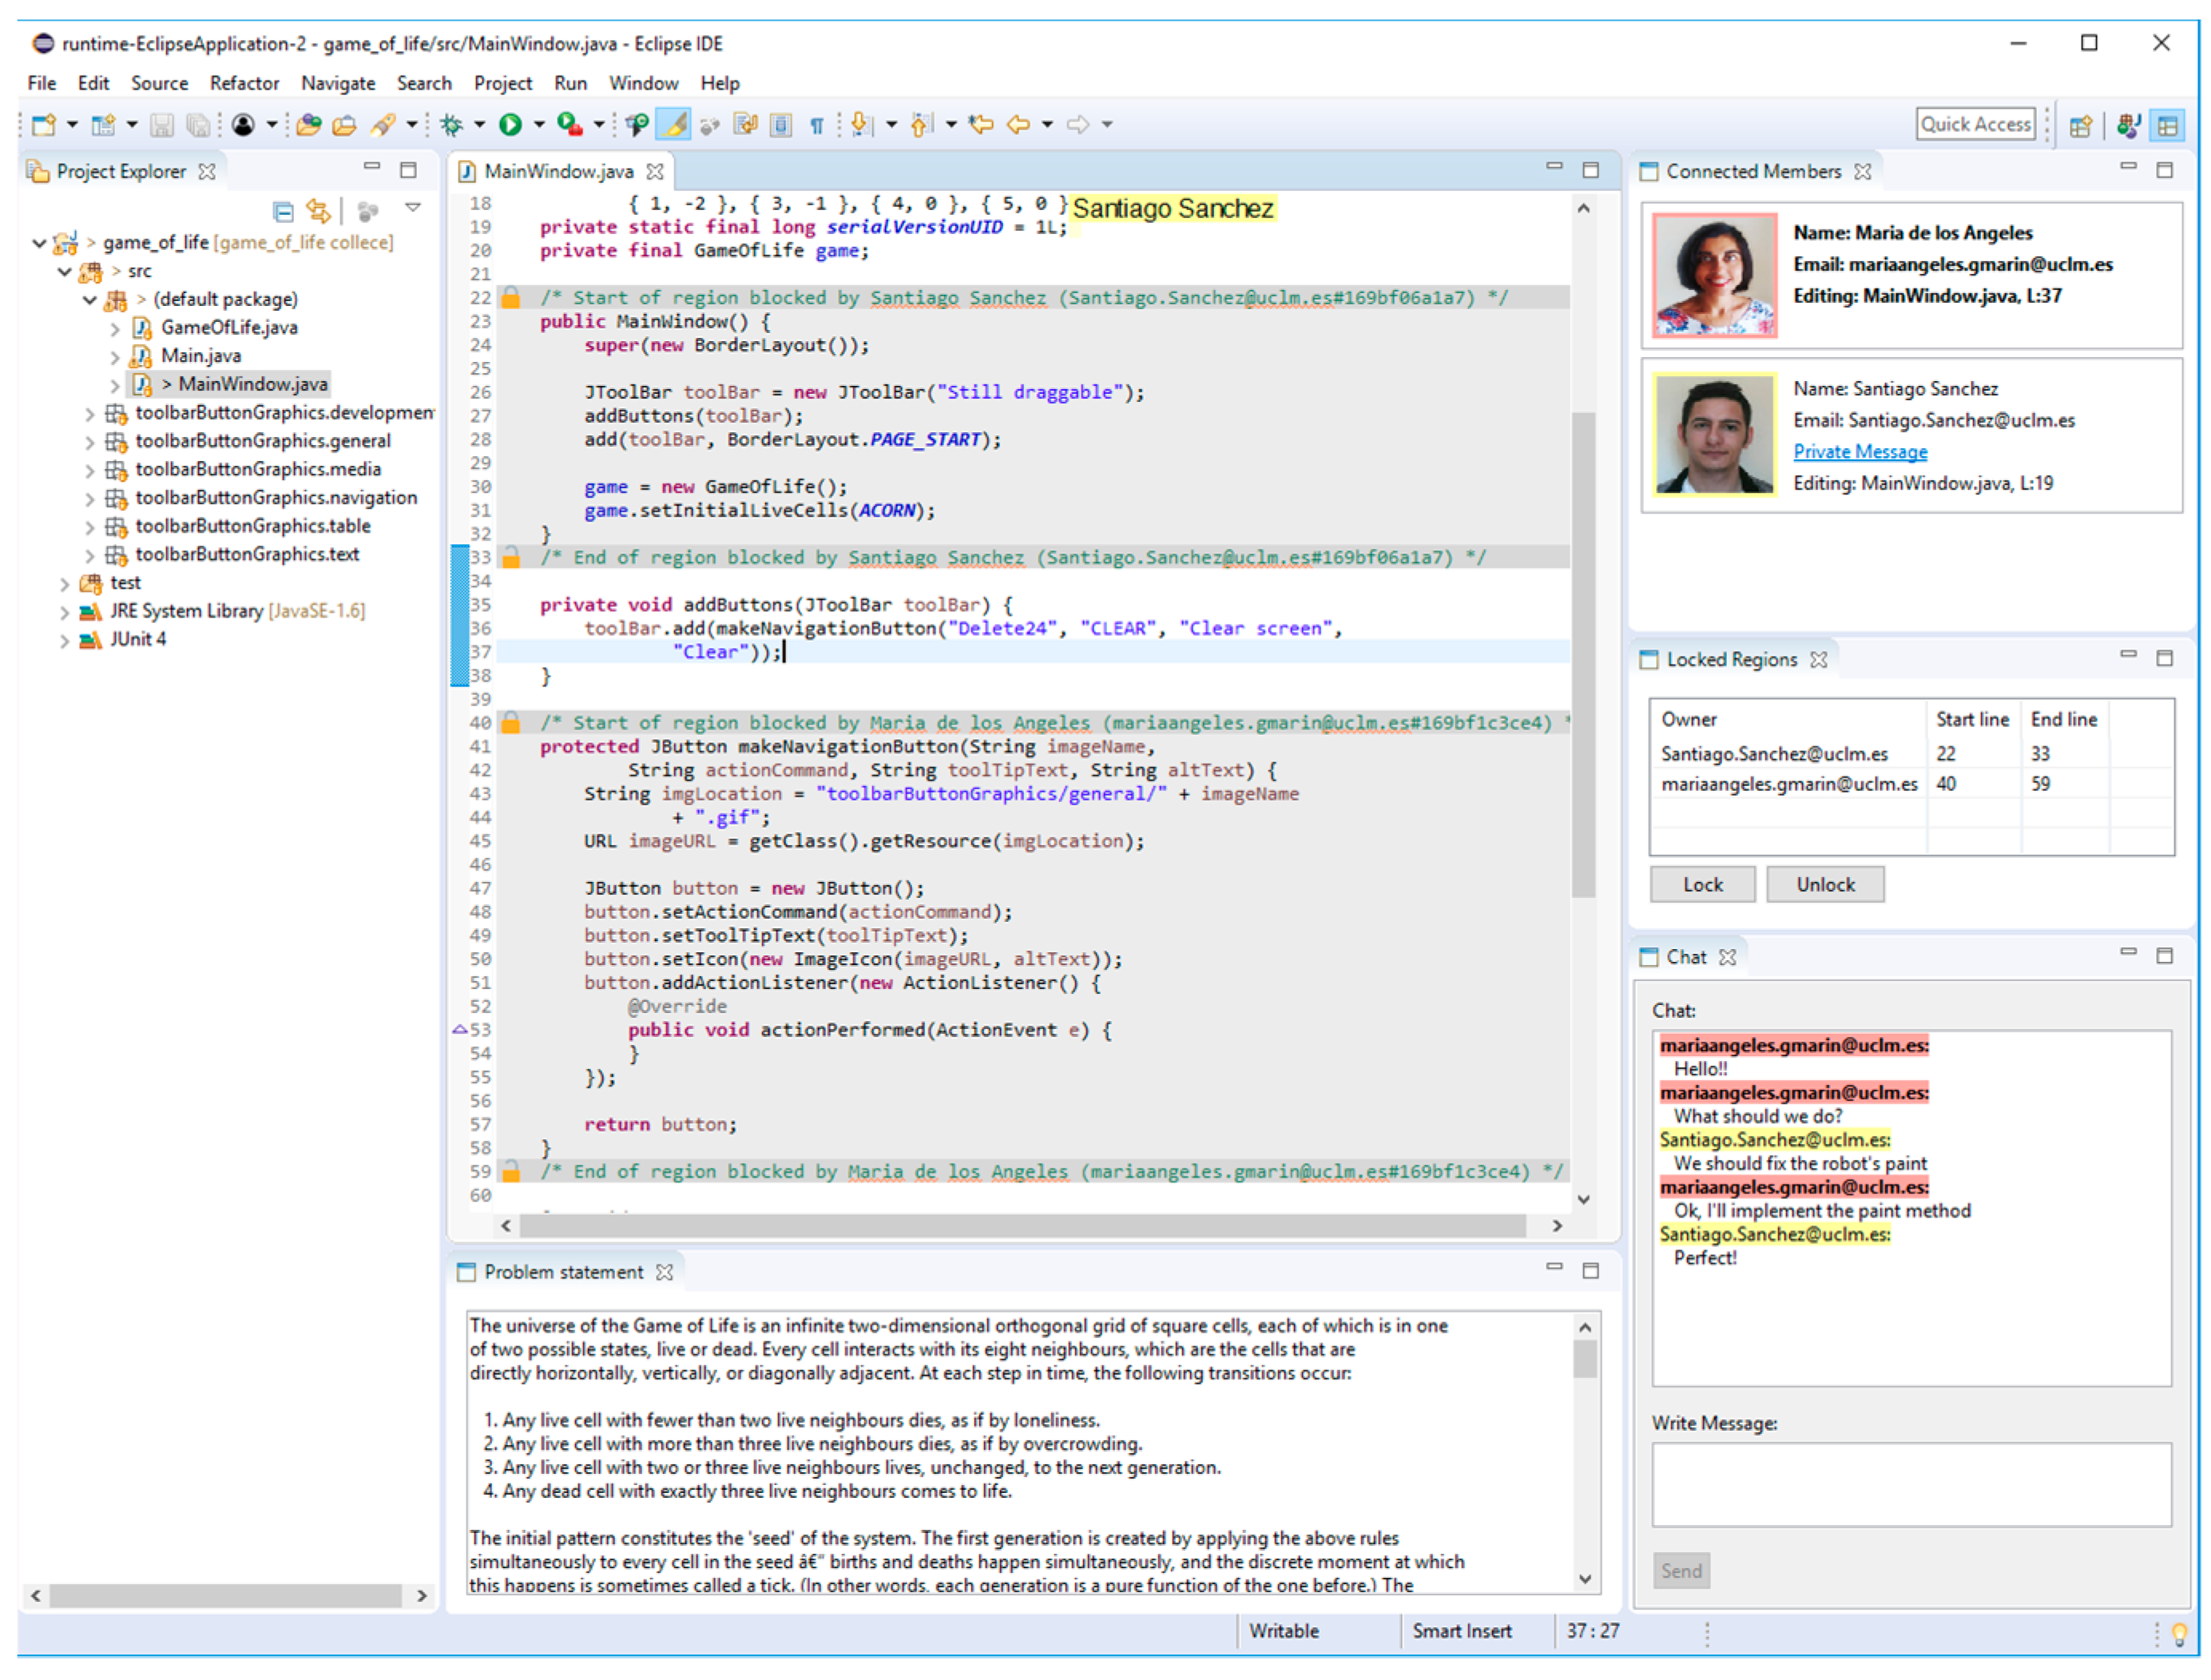Click the Debug bug icon
Viewport: 2211px width, 1680px height.
(452, 124)
